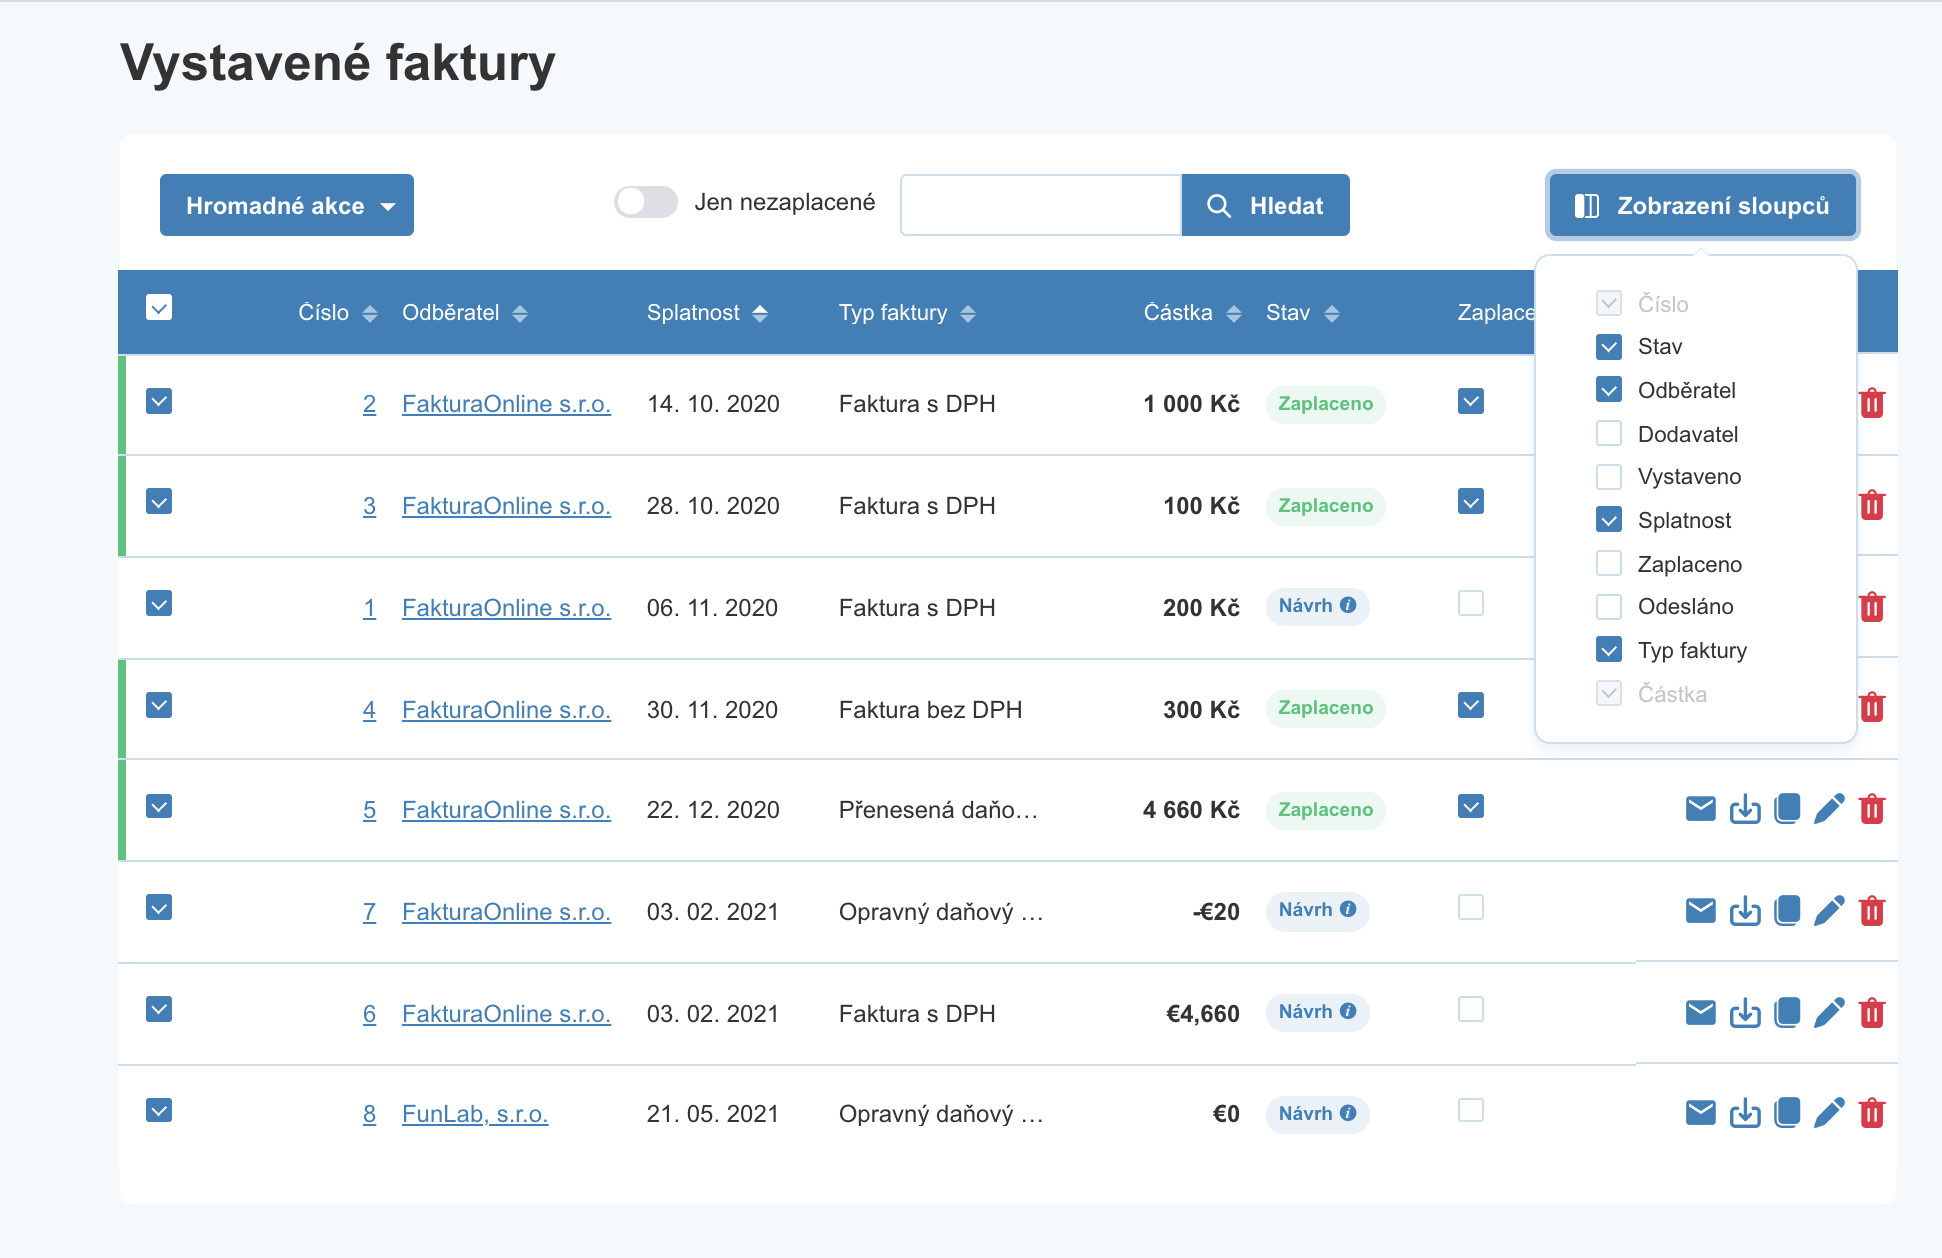Edit invoice 8 with pencil icon

tap(1829, 1113)
